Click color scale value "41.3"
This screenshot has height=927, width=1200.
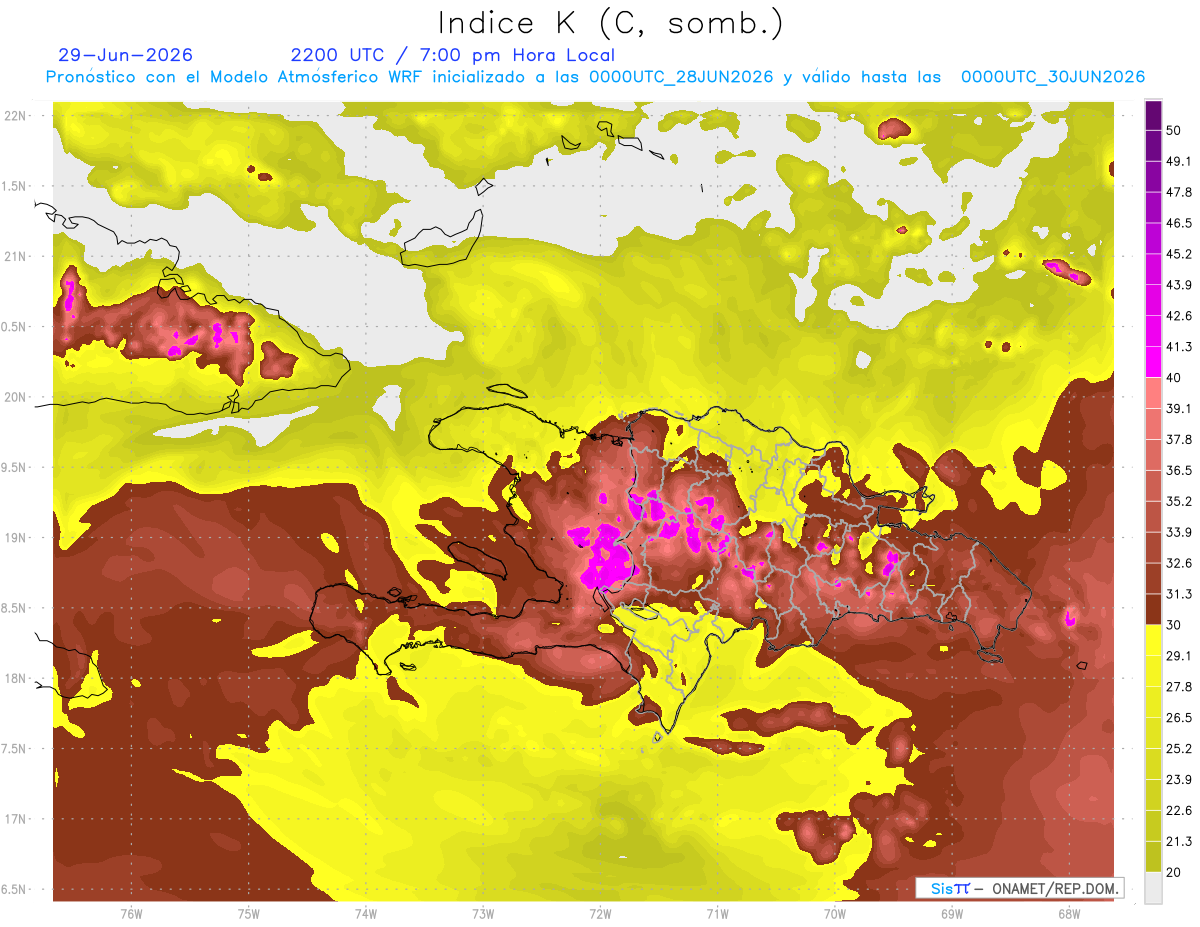click(x=1178, y=347)
